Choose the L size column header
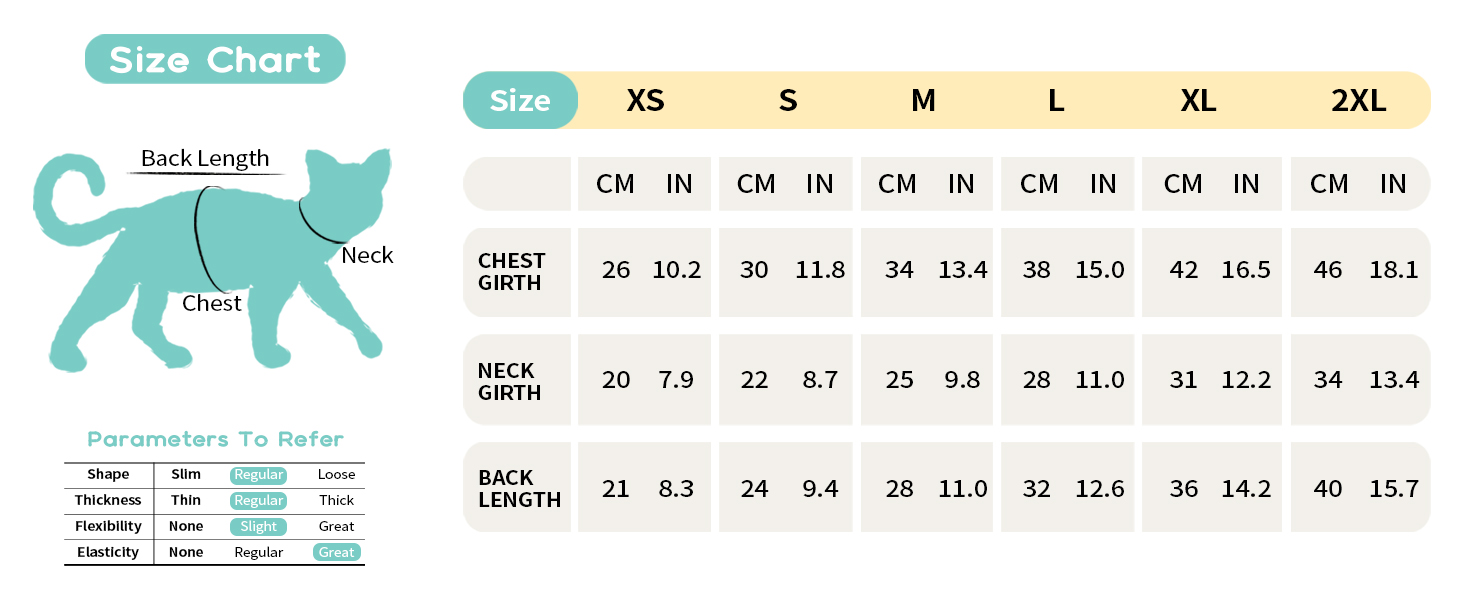The width and height of the screenshot is (1464, 600). point(1056,101)
